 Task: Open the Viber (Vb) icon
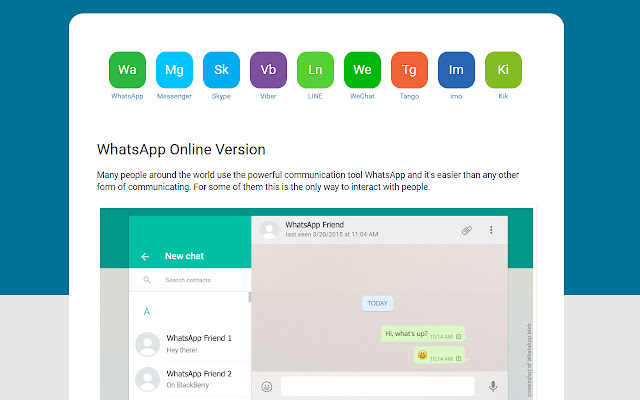[x=268, y=70]
